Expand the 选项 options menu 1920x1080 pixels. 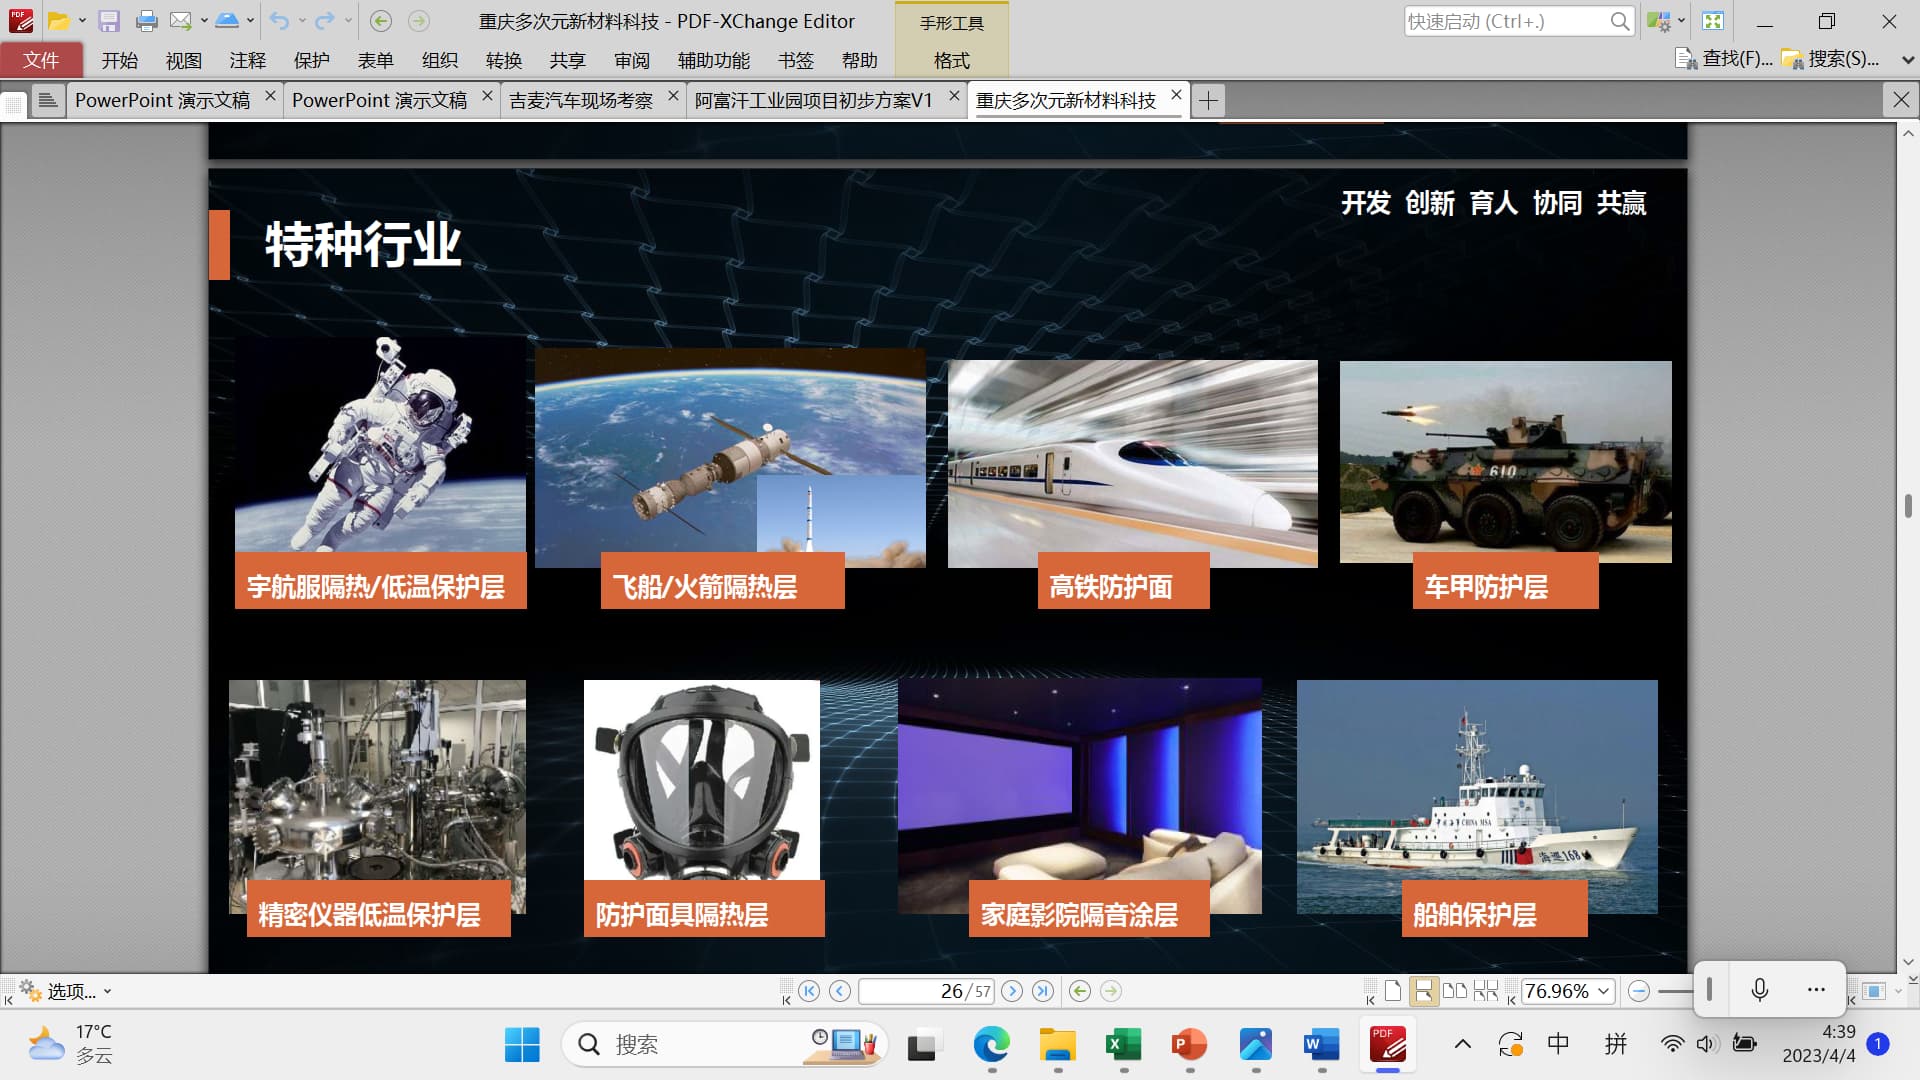click(x=72, y=991)
